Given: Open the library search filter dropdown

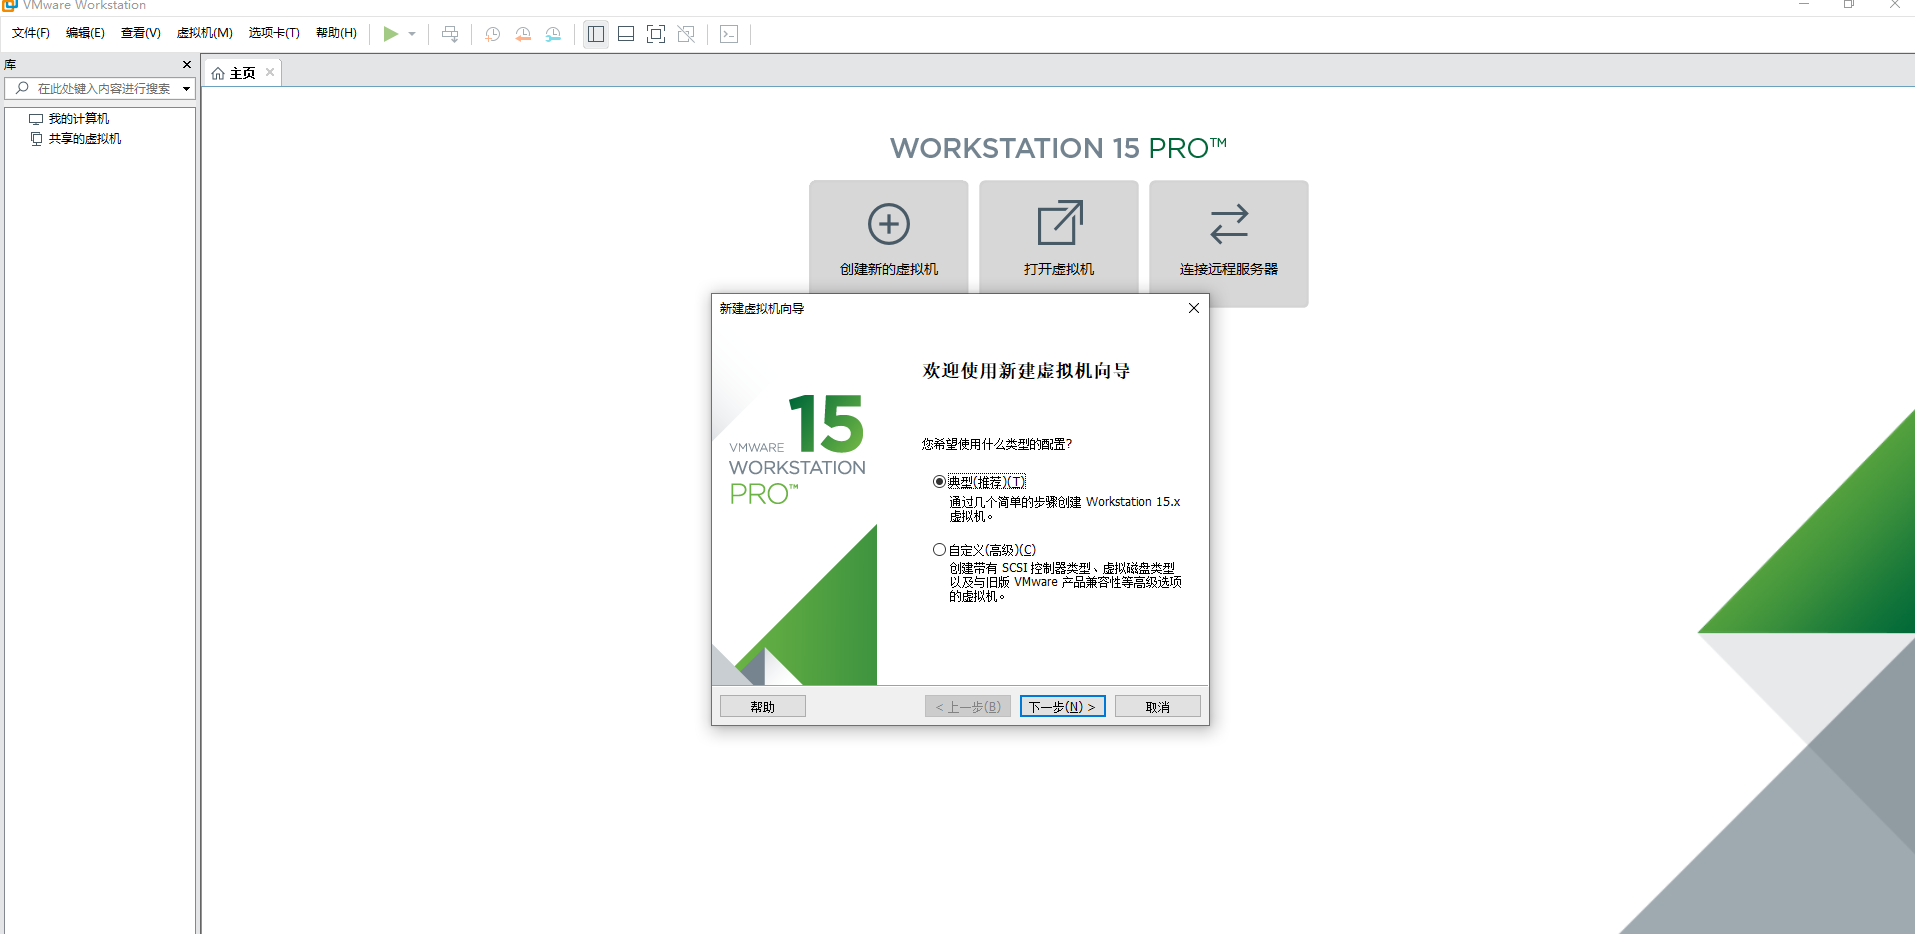Looking at the screenshot, I should (x=186, y=88).
